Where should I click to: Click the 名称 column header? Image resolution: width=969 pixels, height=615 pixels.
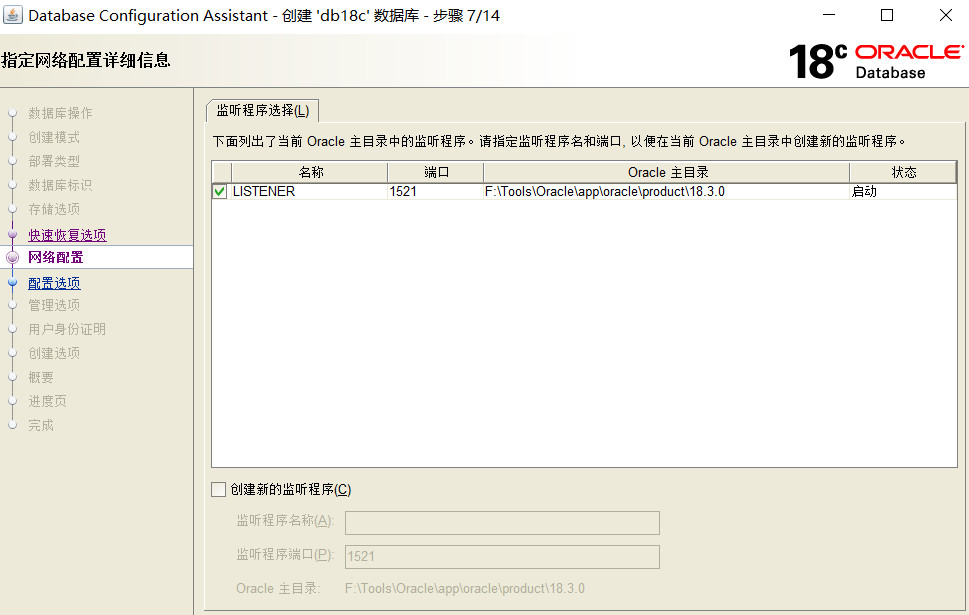[310, 172]
